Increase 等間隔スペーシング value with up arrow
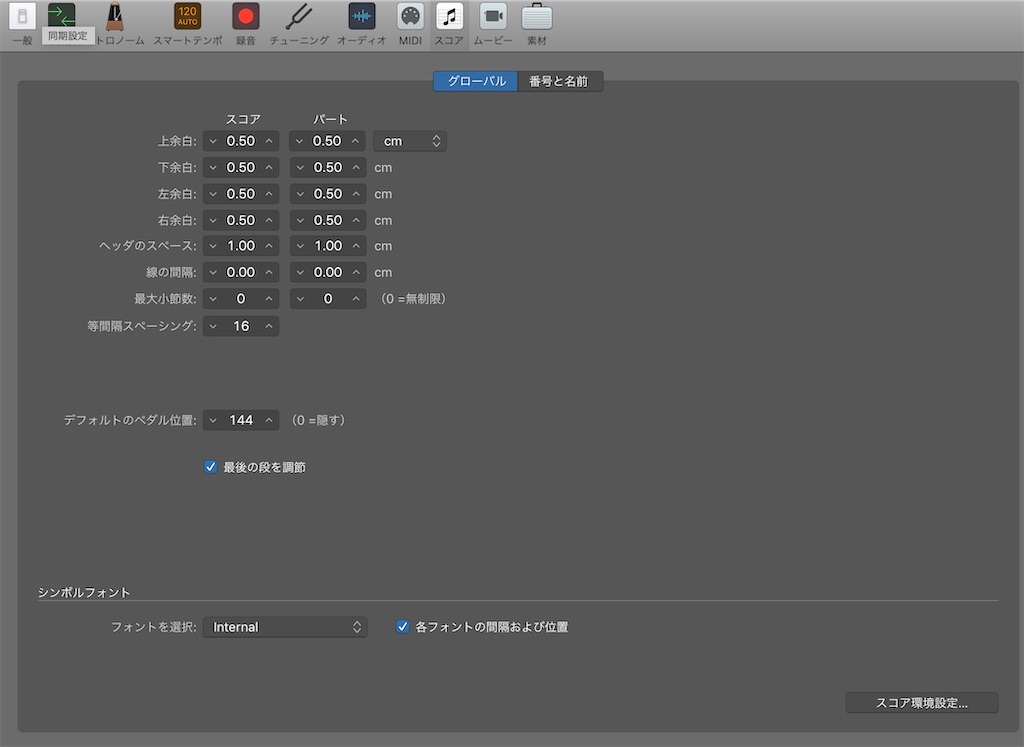 (x=268, y=326)
